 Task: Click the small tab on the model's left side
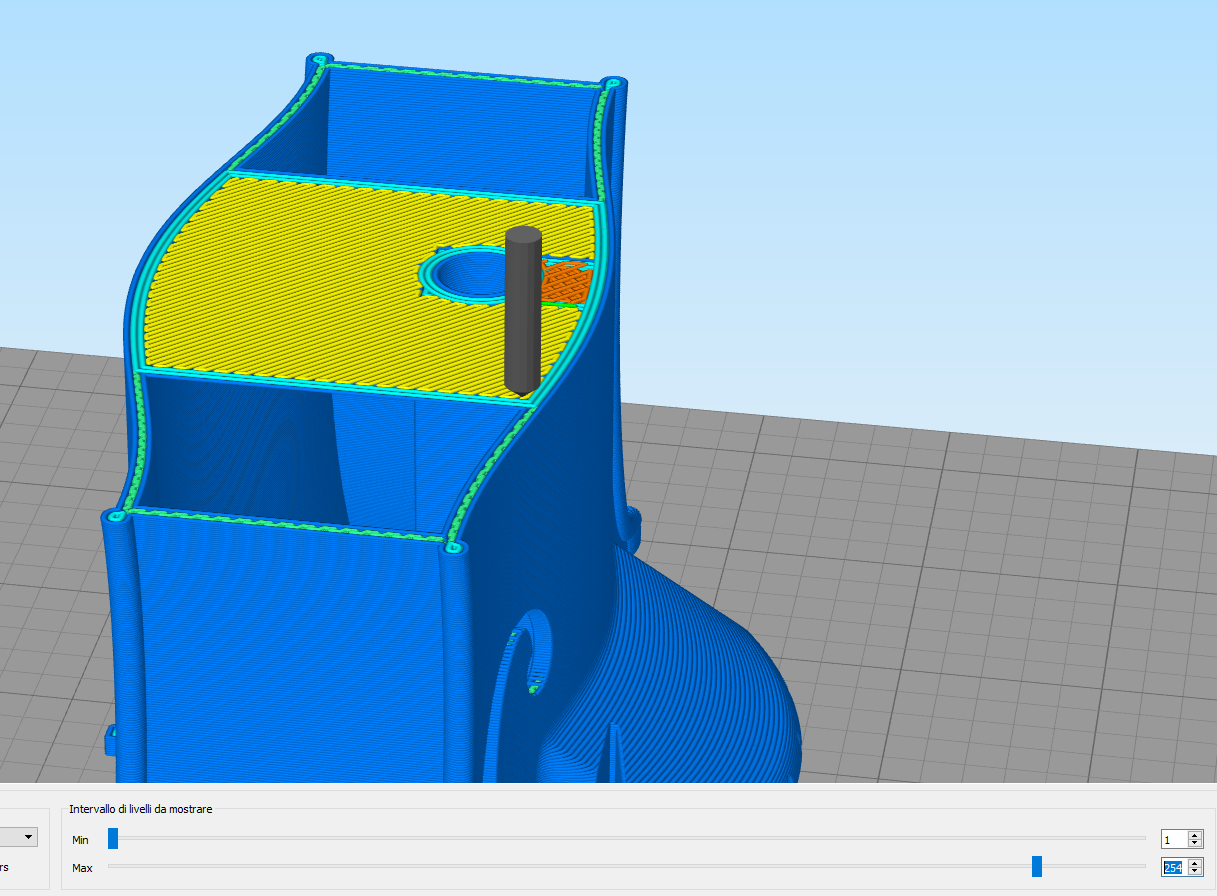tap(110, 739)
